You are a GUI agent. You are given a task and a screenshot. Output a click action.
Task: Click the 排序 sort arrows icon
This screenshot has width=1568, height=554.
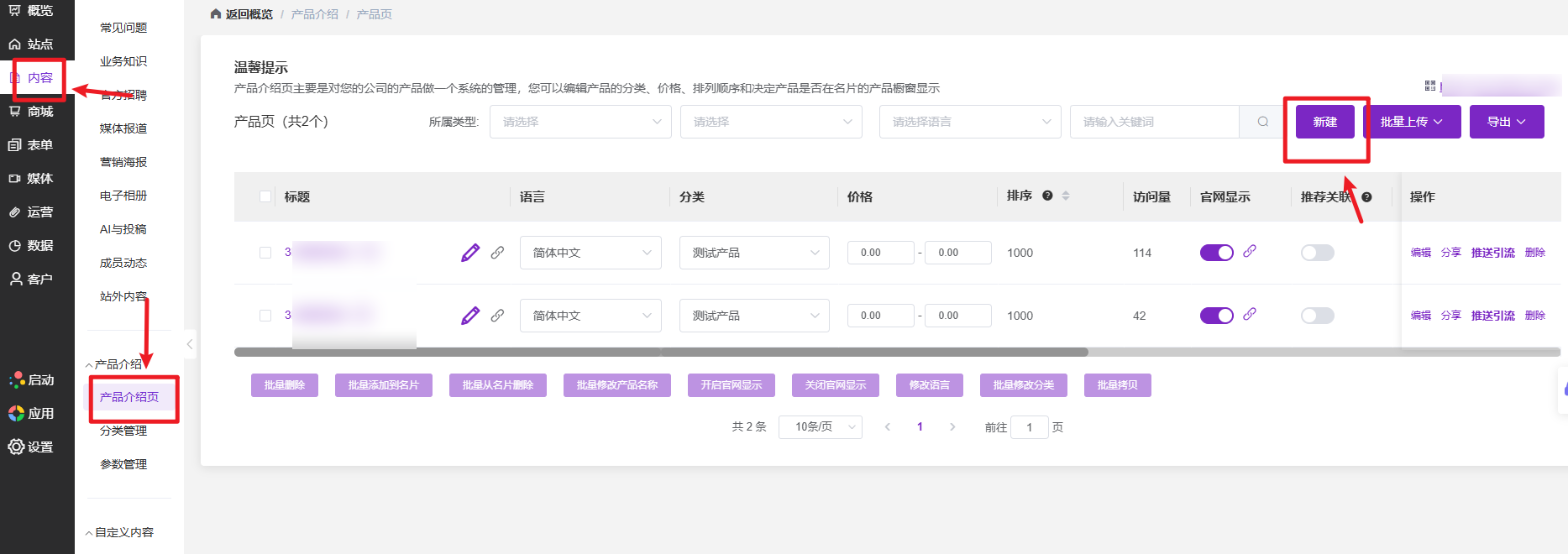pyautogui.click(x=1066, y=196)
